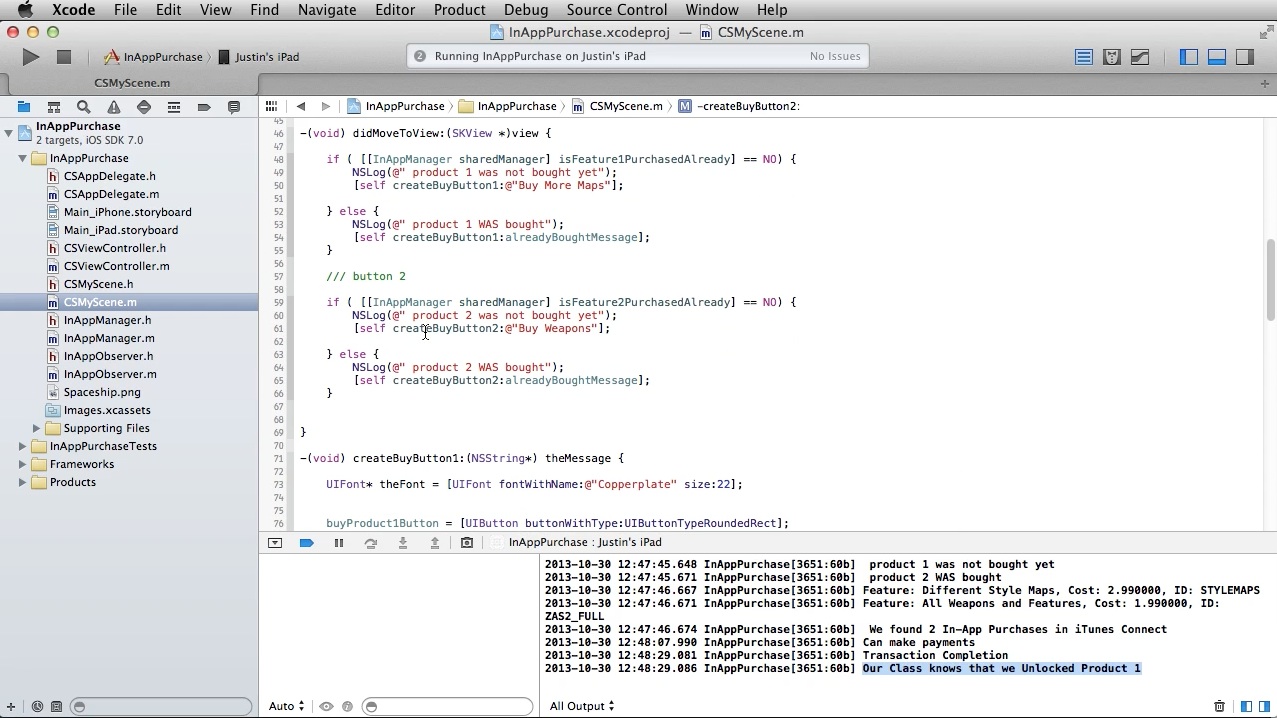The width and height of the screenshot is (1277, 718).
Task: Go back in editor history
Action: [x=301, y=106]
